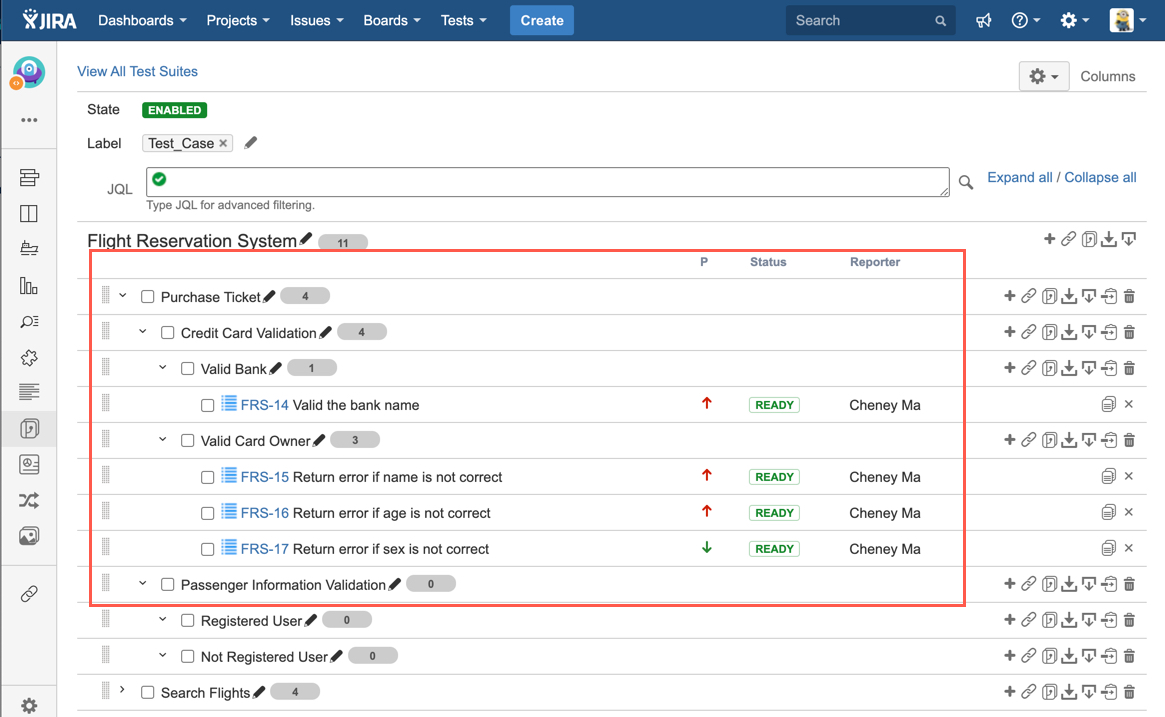Remove FRS-14 using its X icon

coord(1129,404)
